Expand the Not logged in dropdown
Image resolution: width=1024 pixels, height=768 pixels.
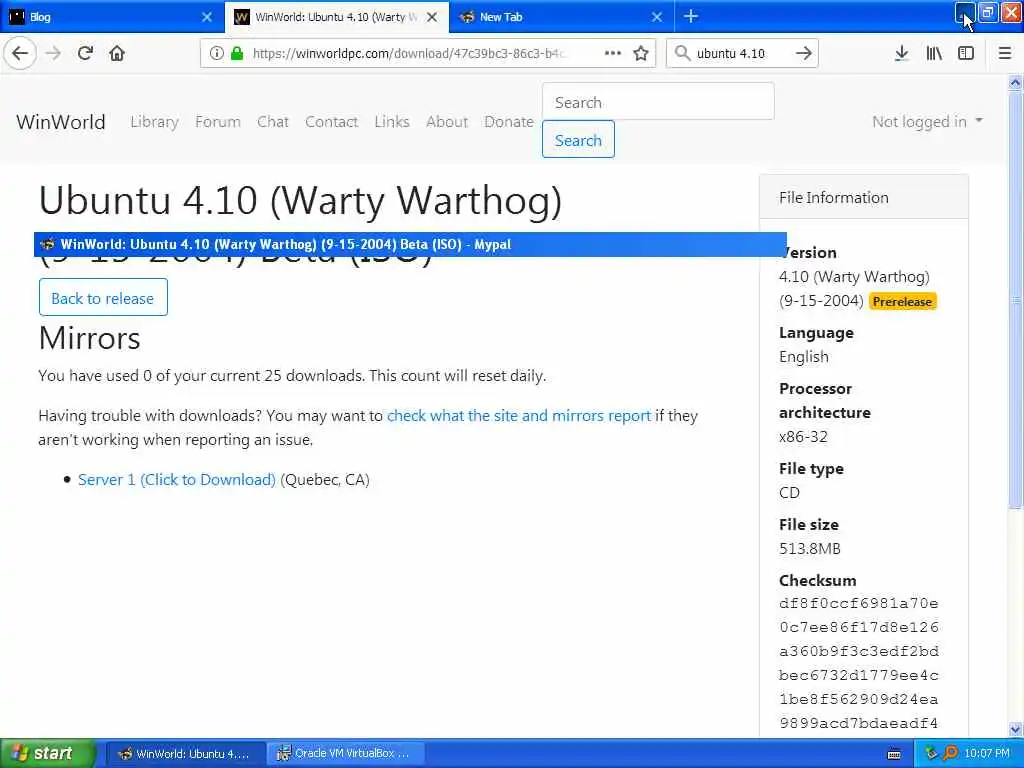coord(927,121)
